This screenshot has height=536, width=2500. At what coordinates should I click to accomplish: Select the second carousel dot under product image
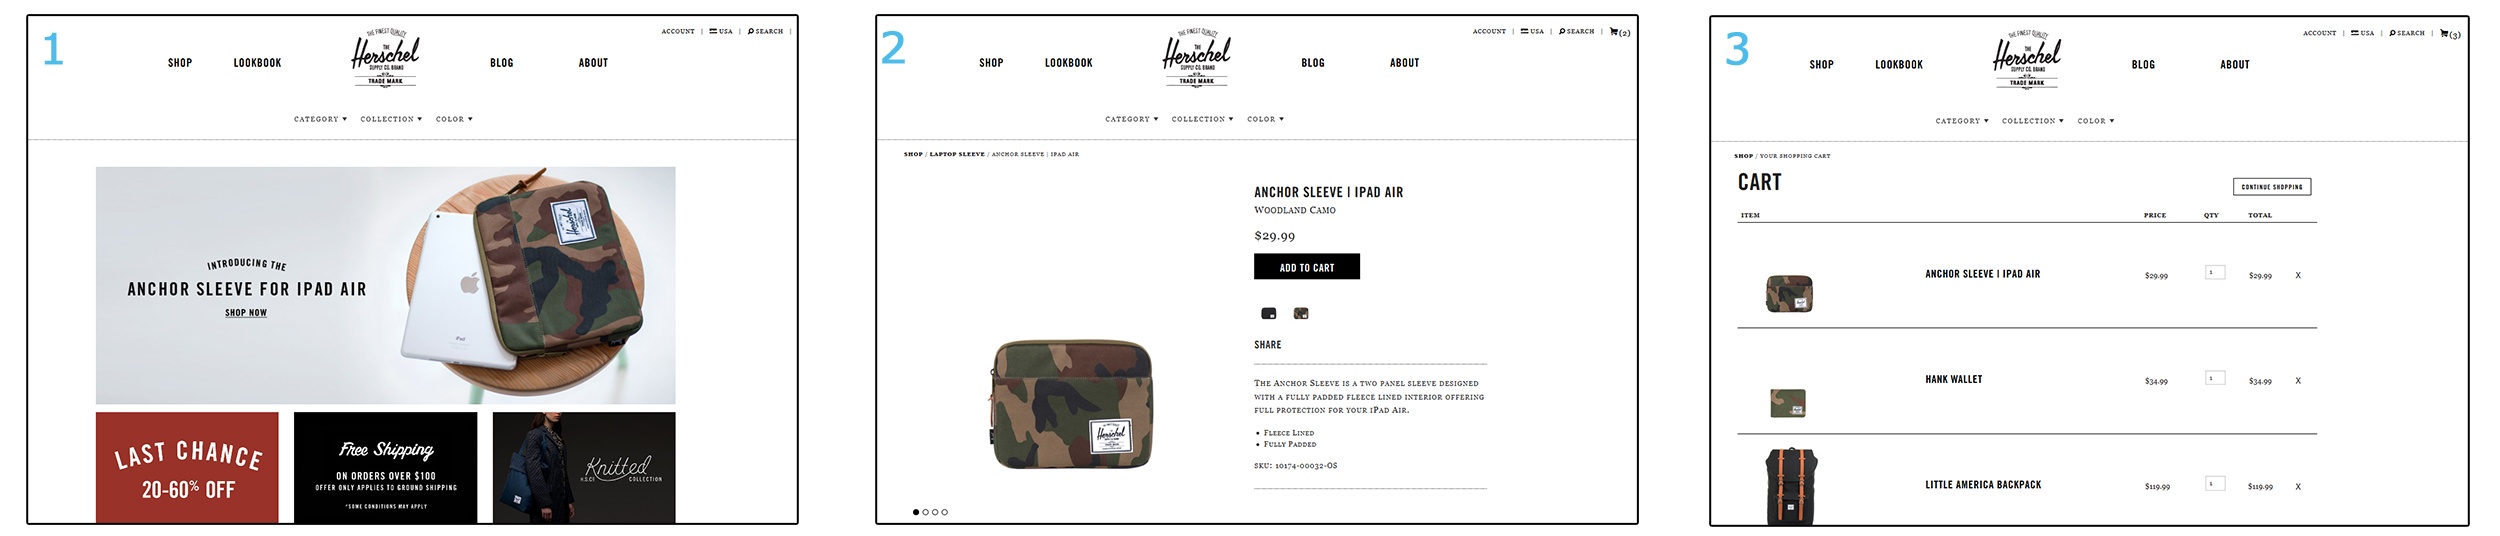point(925,512)
